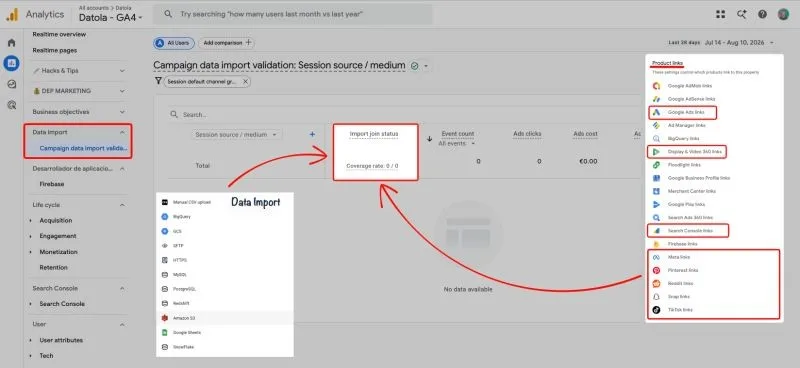Select Campaign data import validation nav item
Viewport: 800px width, 368px height.
pyautogui.click(x=84, y=148)
